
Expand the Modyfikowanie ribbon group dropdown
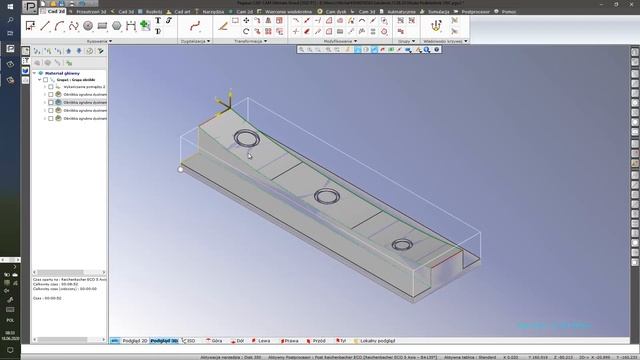pos(356,41)
